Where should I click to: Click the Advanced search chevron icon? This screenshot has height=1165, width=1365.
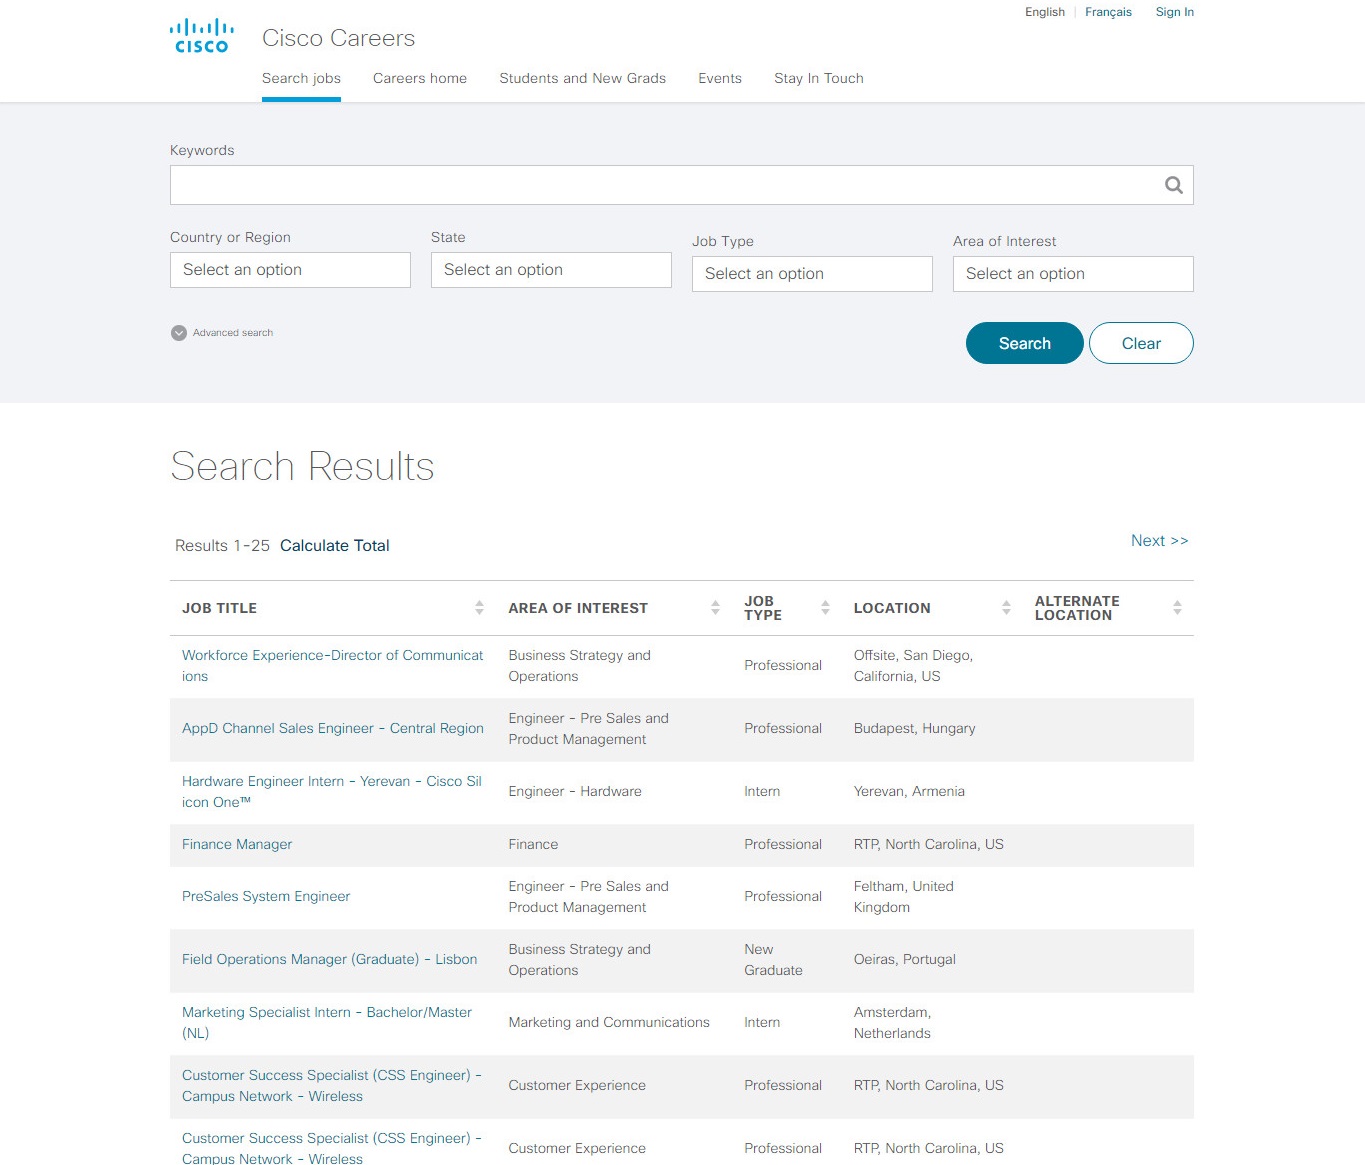179,333
